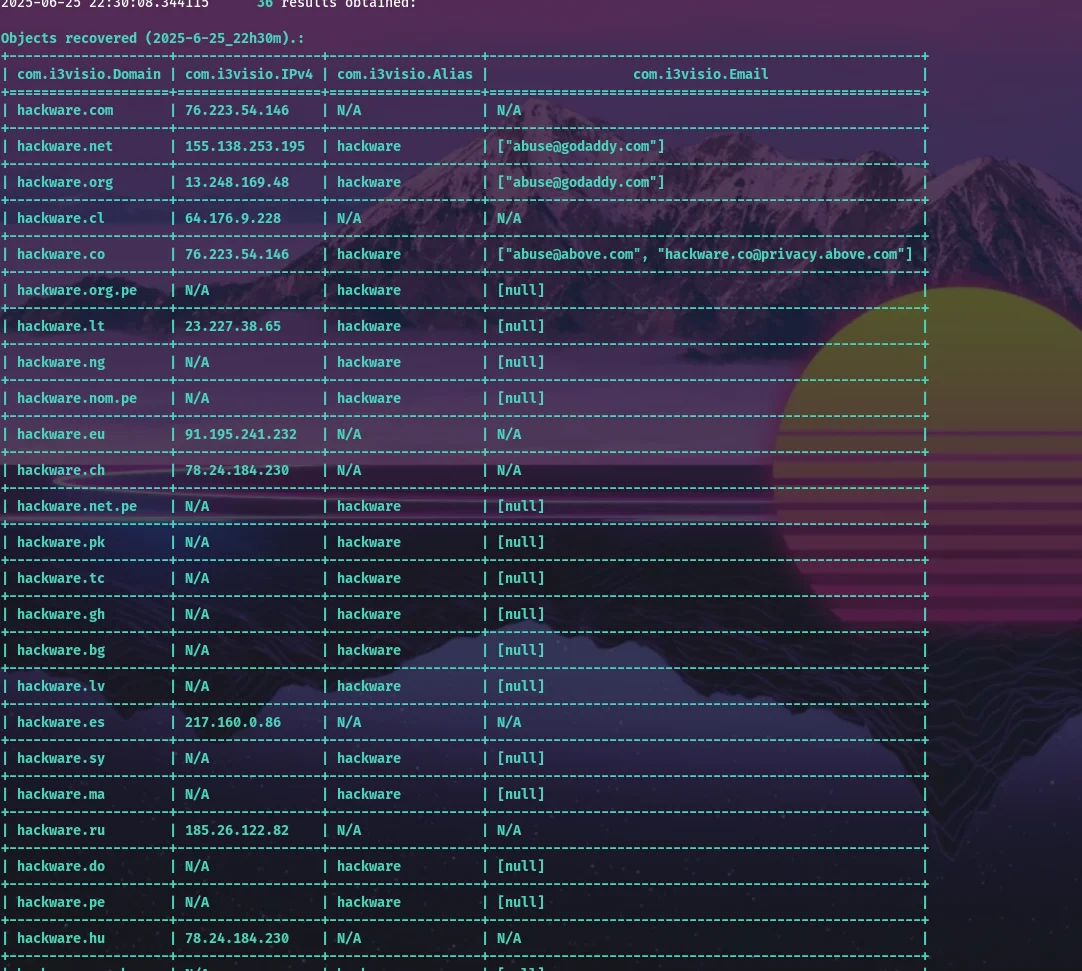
Task: Click the 'Objects recovered (2025-6-25_22h30m)' line
Action: pyautogui.click(x=152, y=39)
